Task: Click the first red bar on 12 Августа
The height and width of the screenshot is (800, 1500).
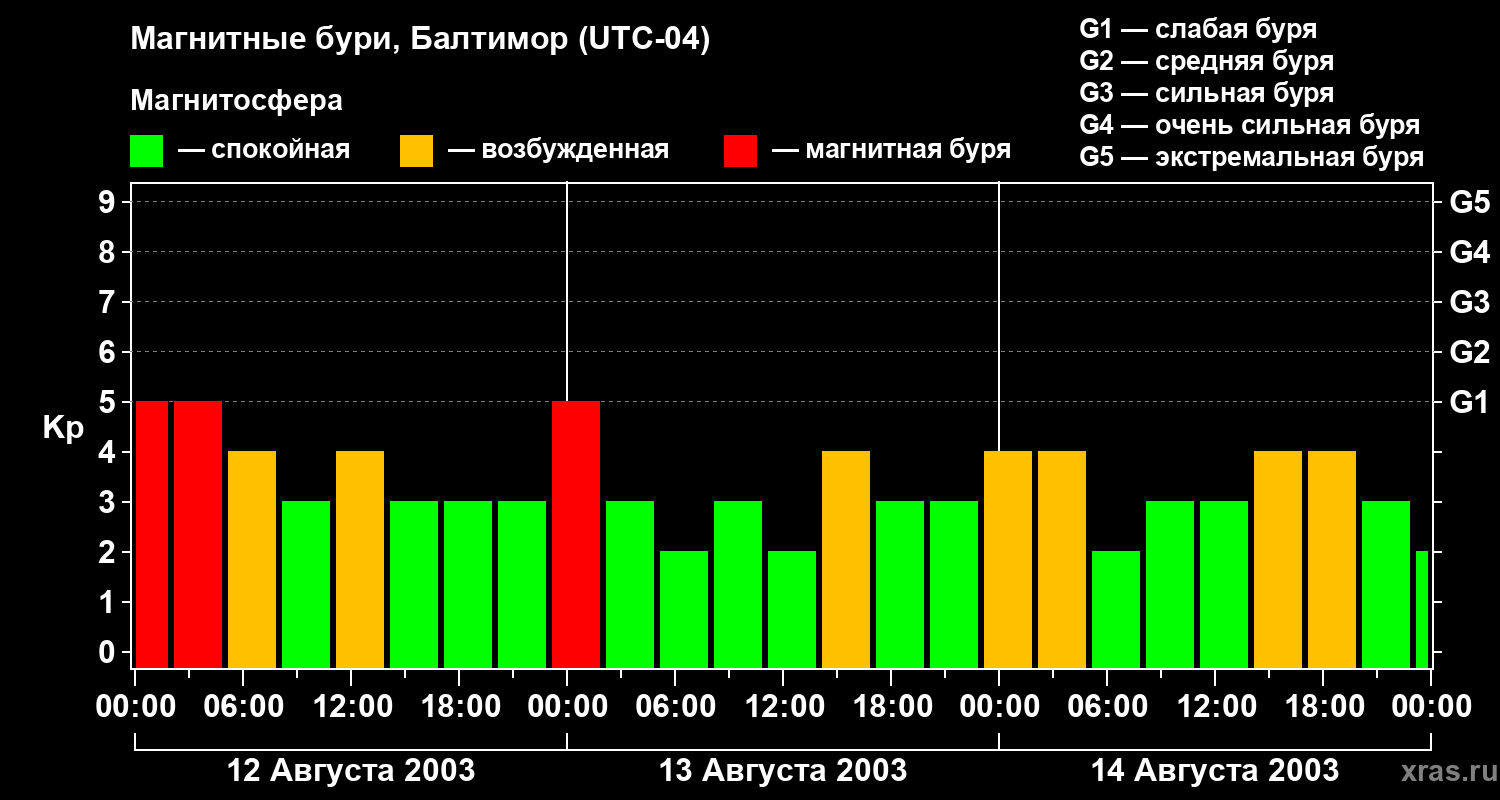Action: coord(152,534)
